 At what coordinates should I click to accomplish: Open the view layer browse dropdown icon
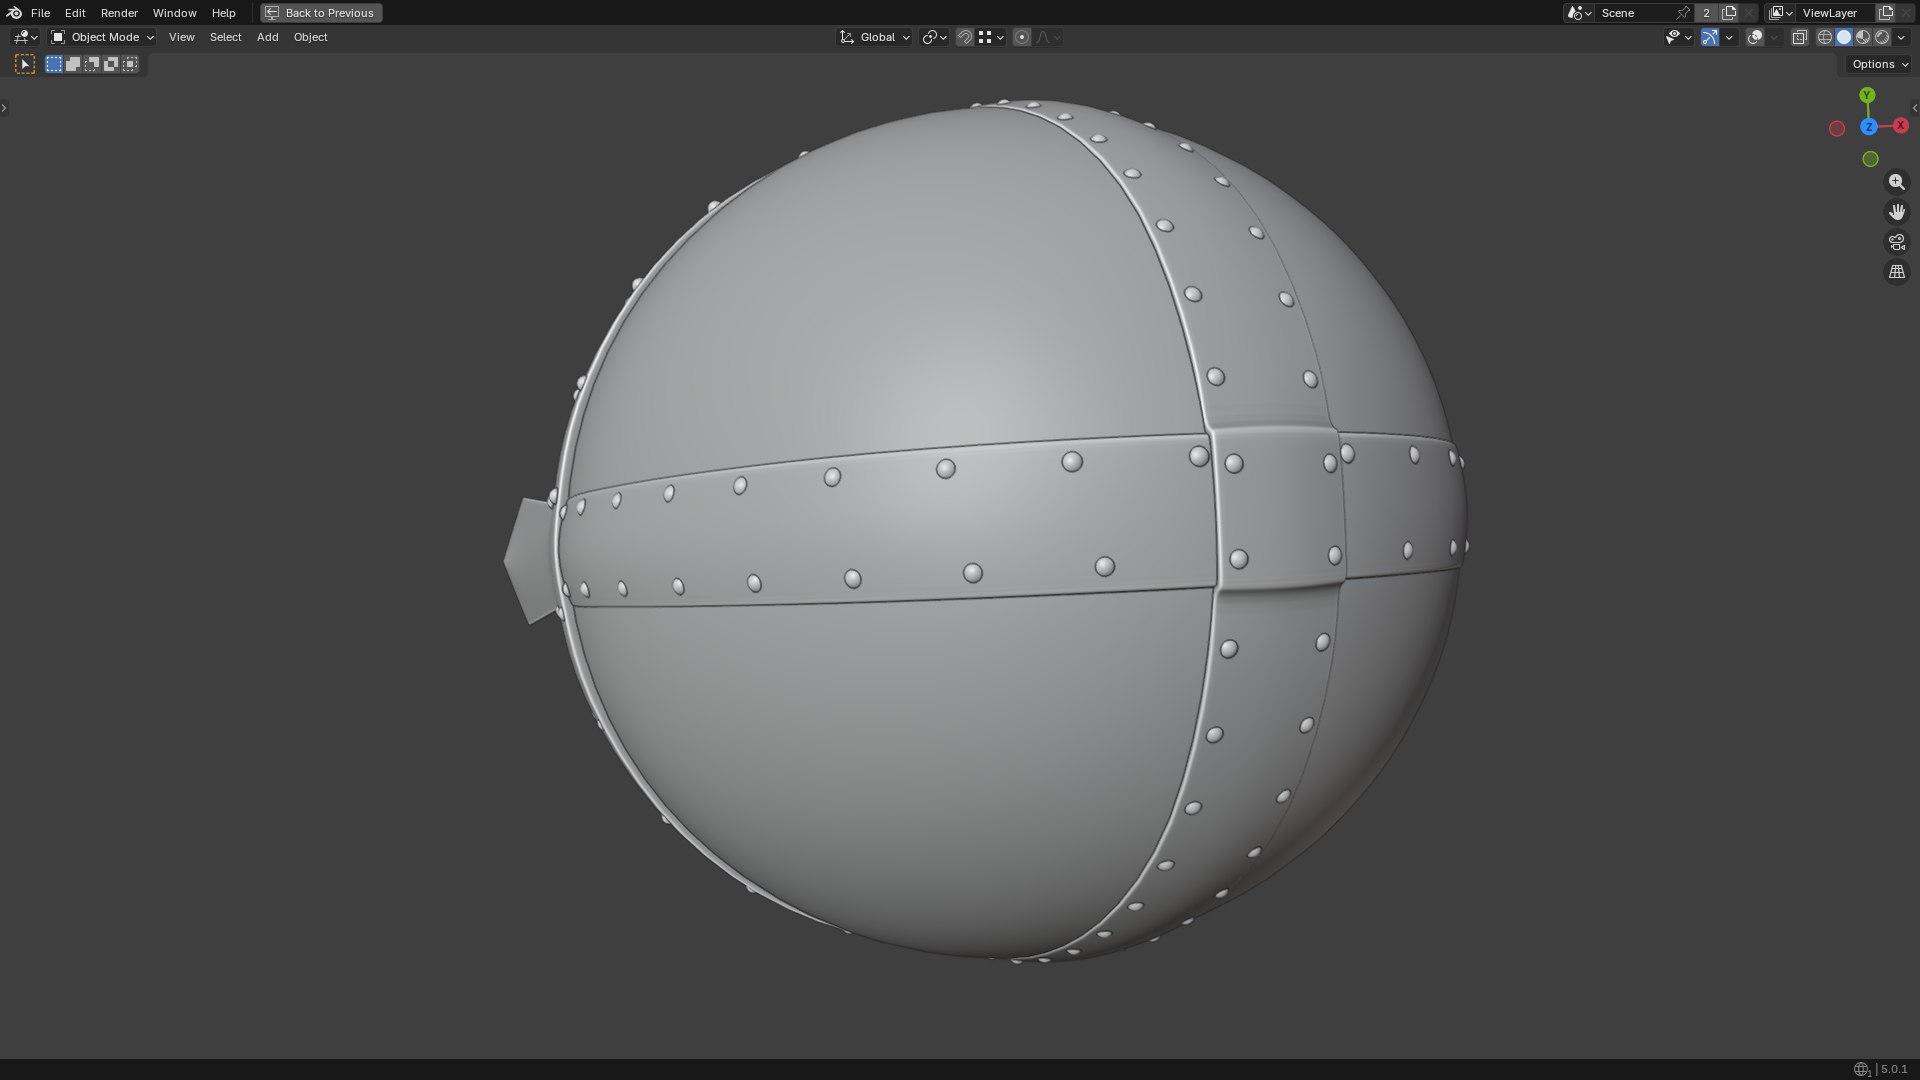coord(1781,13)
